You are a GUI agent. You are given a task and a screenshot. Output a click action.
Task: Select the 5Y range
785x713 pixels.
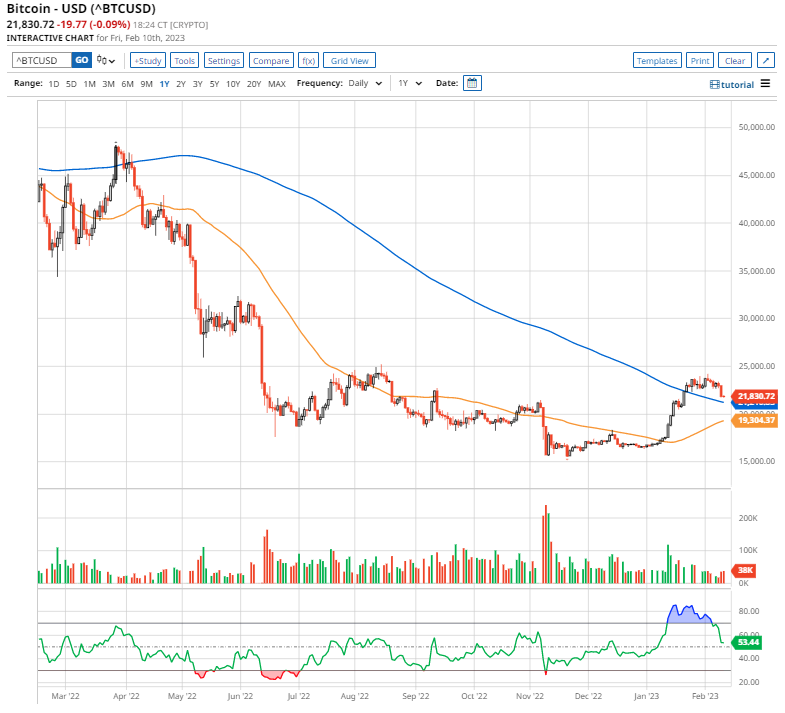coord(214,84)
